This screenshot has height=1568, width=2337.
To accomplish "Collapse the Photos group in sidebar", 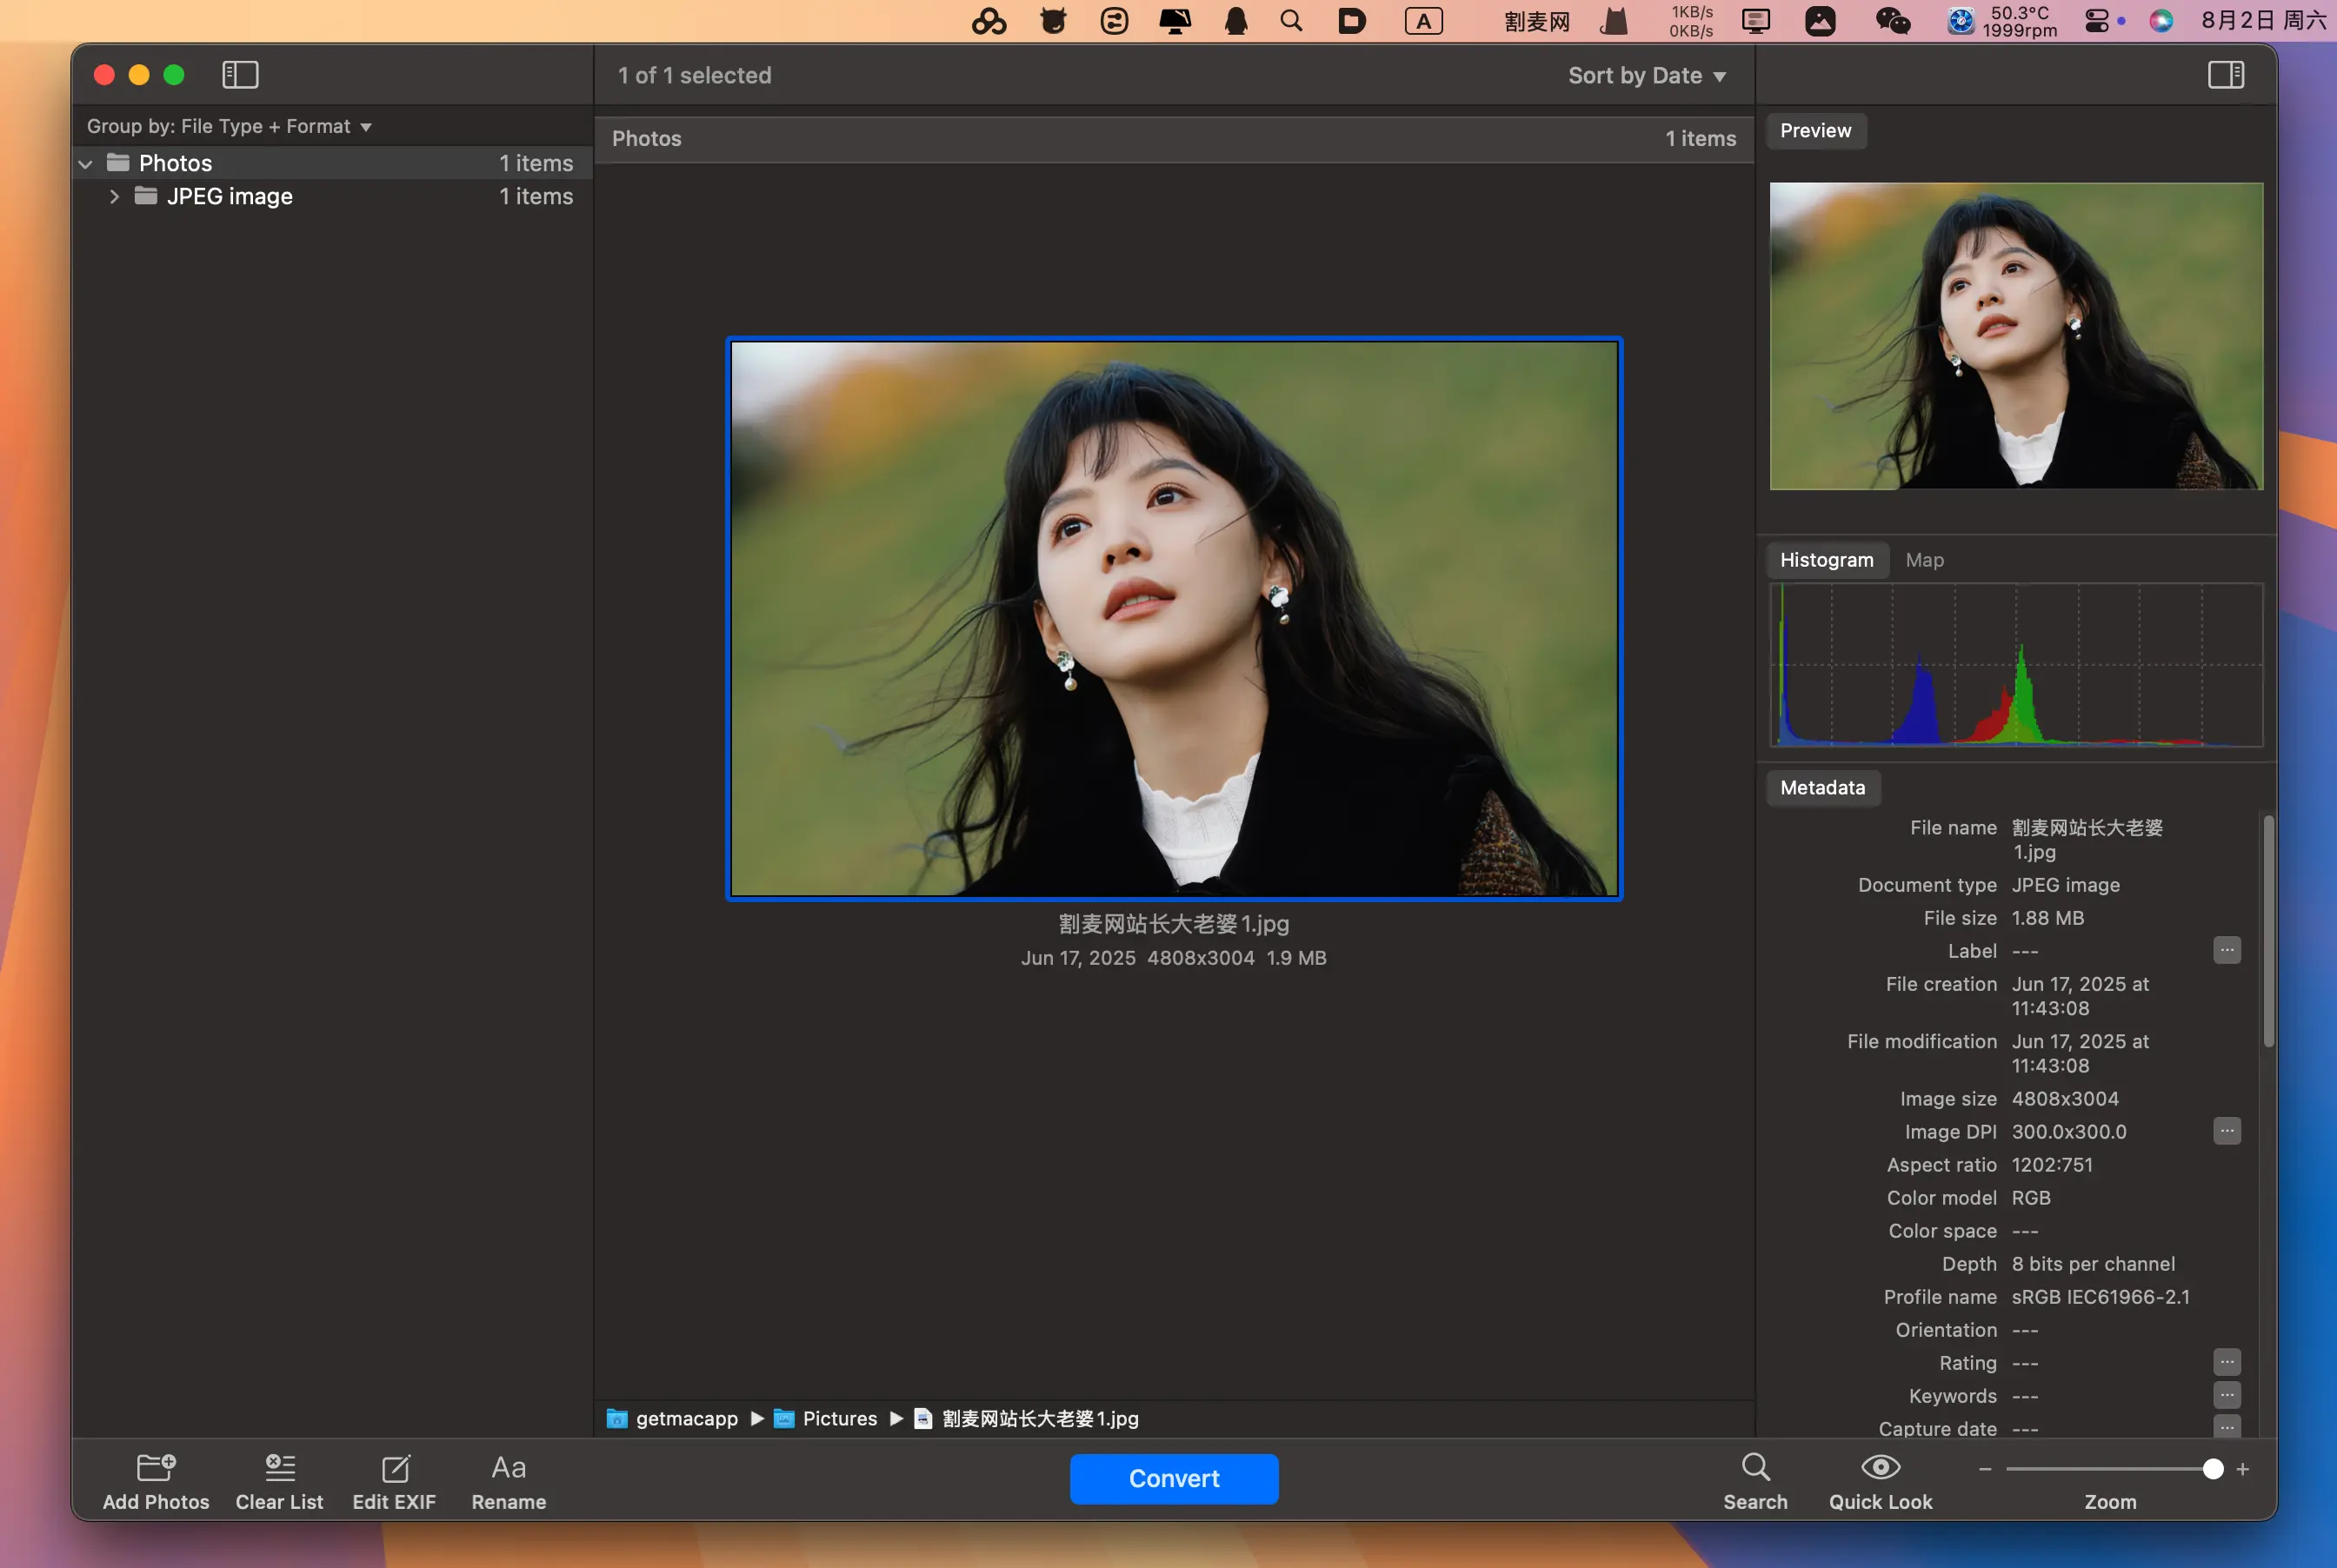I will point(86,164).
